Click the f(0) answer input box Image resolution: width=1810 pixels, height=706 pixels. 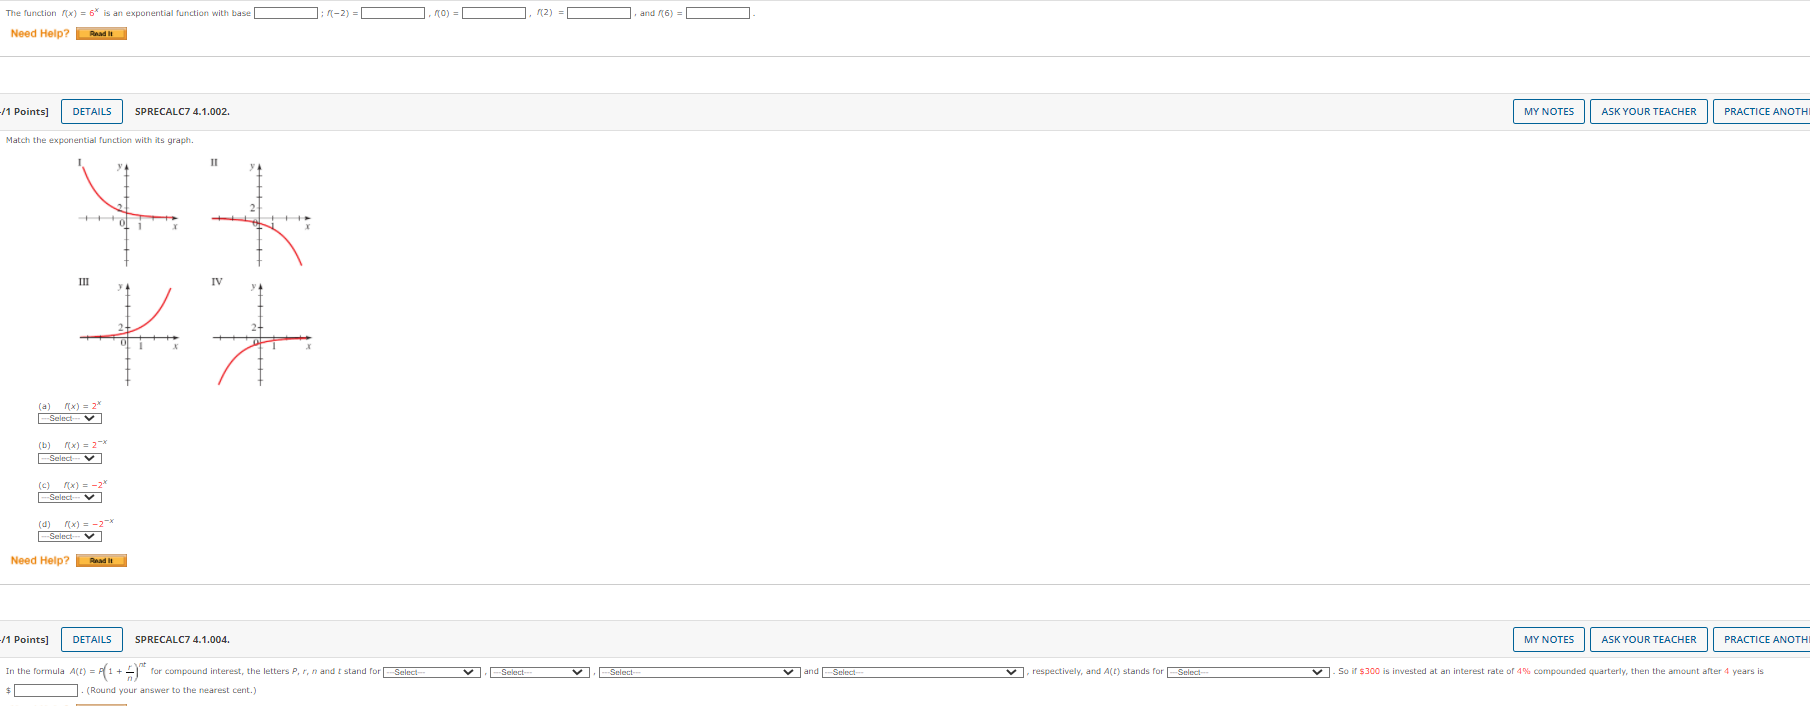[x=494, y=13]
